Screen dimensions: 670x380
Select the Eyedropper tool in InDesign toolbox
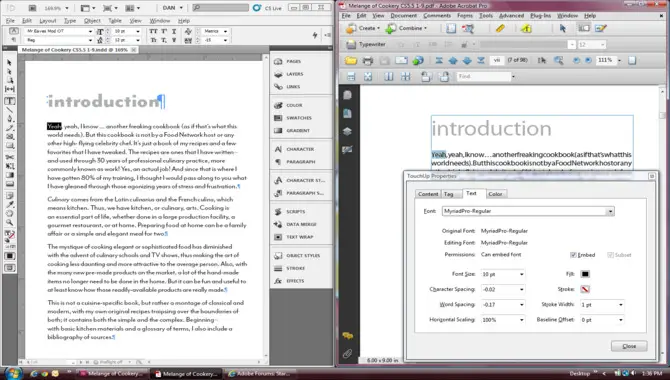pos(9,204)
